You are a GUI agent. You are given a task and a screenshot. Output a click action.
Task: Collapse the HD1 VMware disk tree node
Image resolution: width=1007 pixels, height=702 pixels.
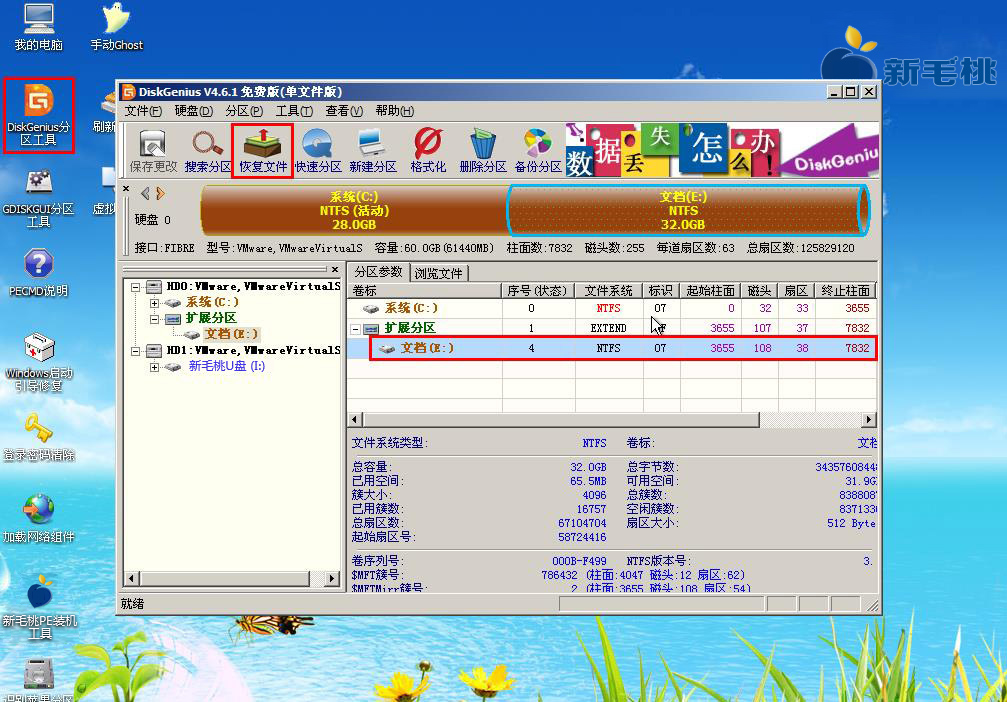(136, 351)
